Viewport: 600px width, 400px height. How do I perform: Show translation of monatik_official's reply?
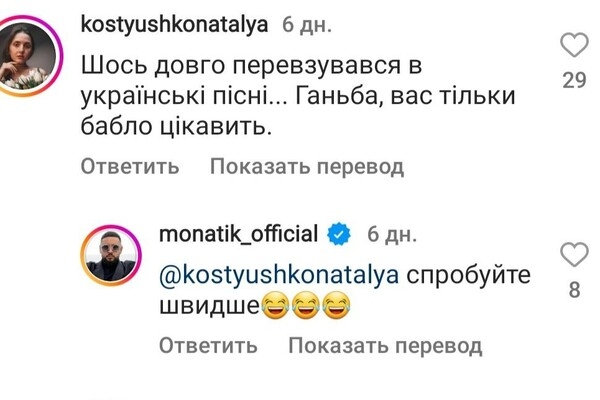click(x=385, y=346)
